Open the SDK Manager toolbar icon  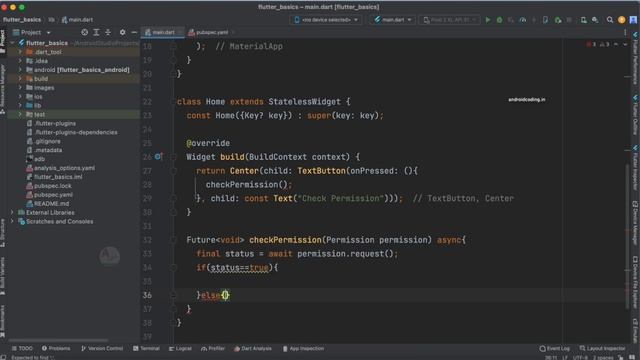(x=595, y=20)
